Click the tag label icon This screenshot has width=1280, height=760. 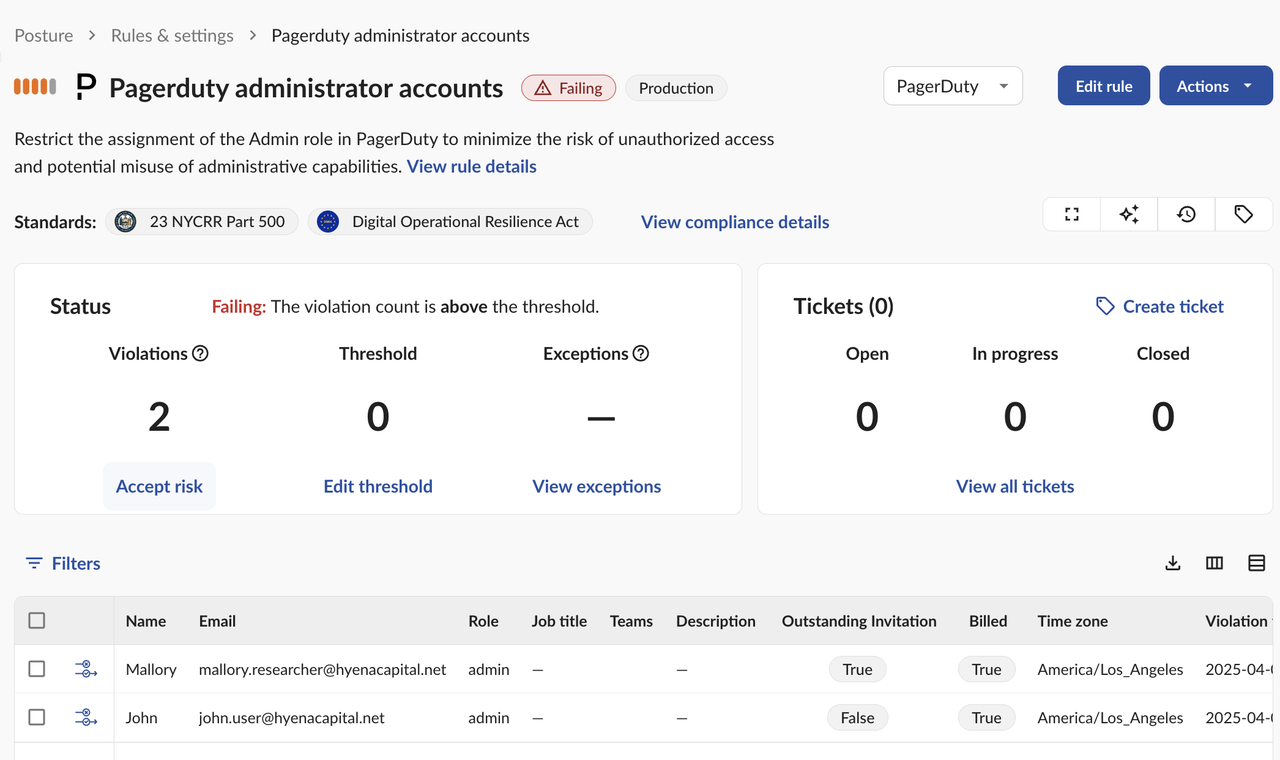pyautogui.click(x=1243, y=214)
